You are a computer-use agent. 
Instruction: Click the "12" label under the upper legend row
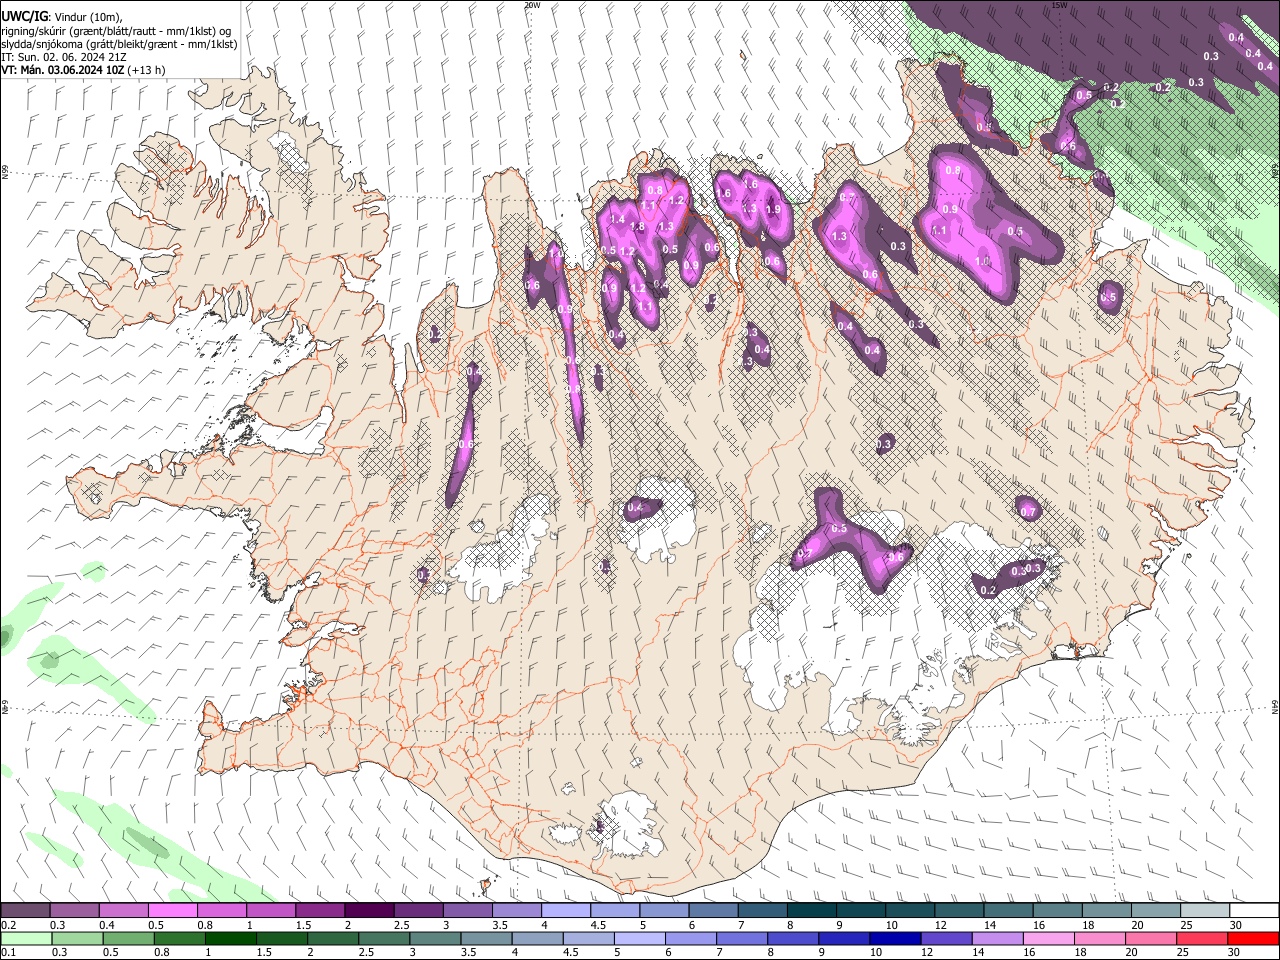(940, 924)
